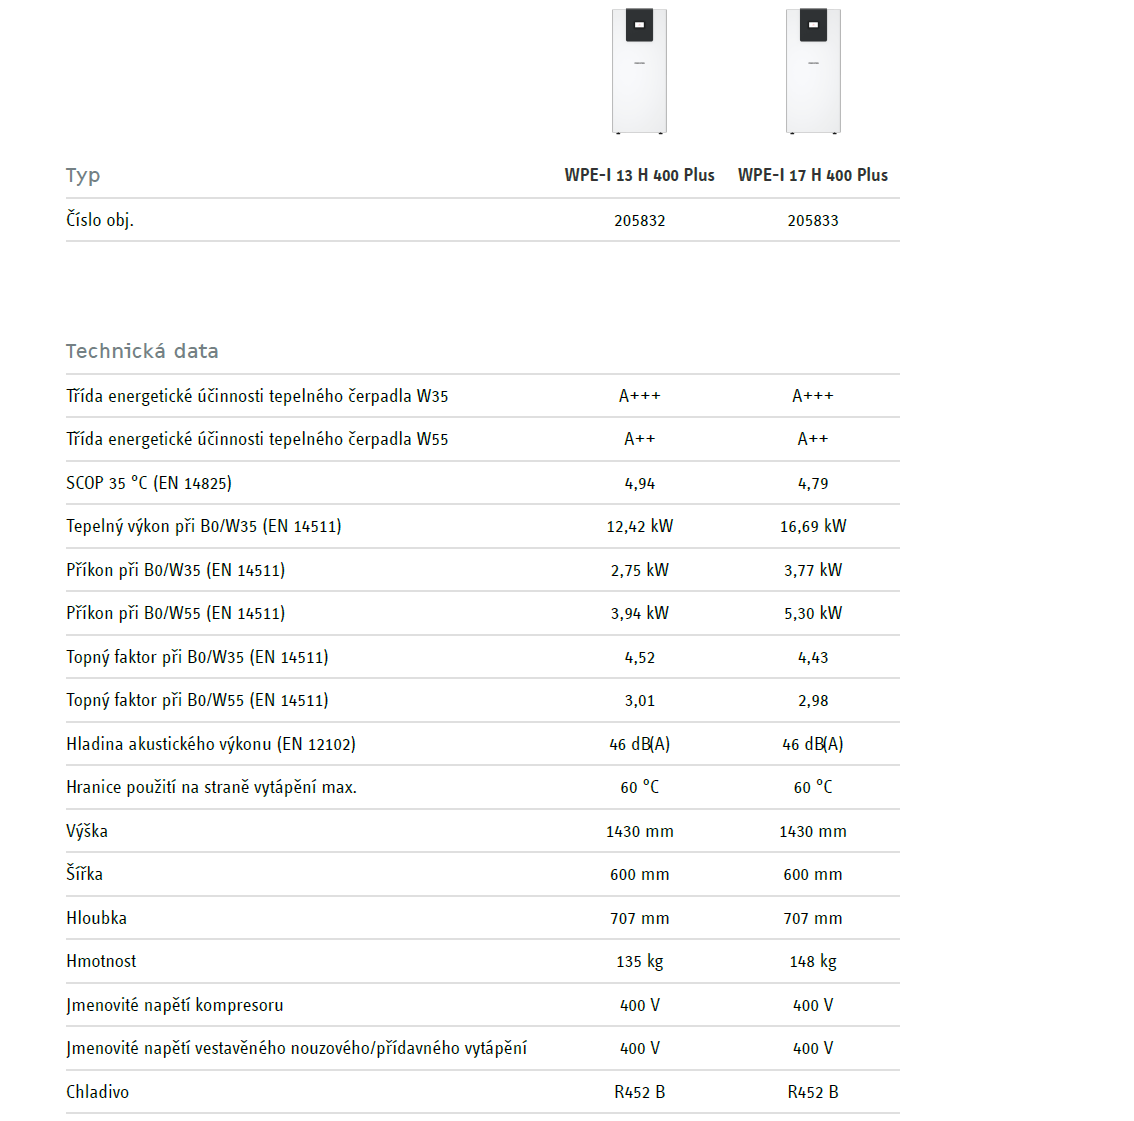
Task: Click the 12,42 kW heat output value
Action: 639,527
